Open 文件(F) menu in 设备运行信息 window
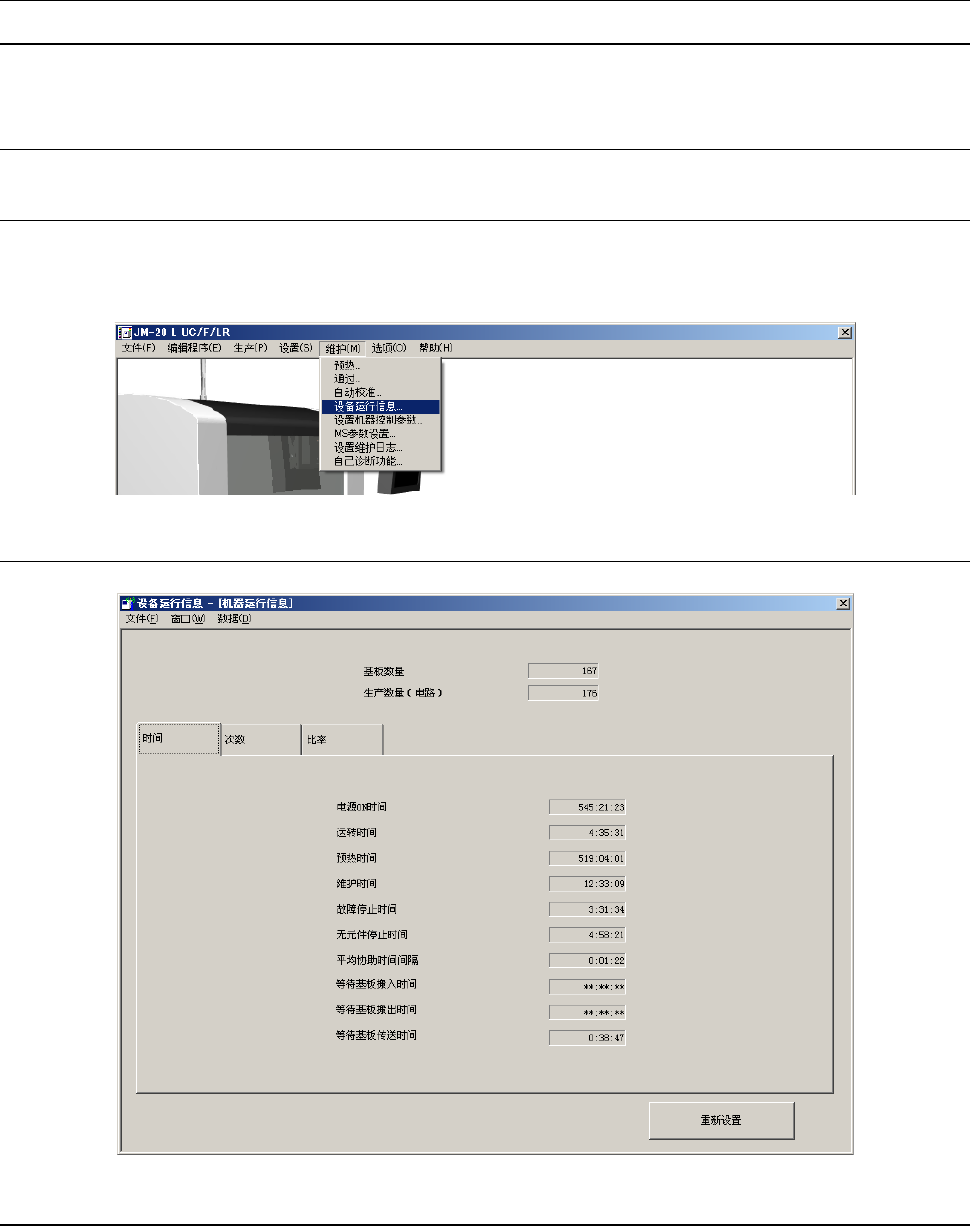Image resolution: width=970 pixels, height=1226 pixels. (x=142, y=619)
